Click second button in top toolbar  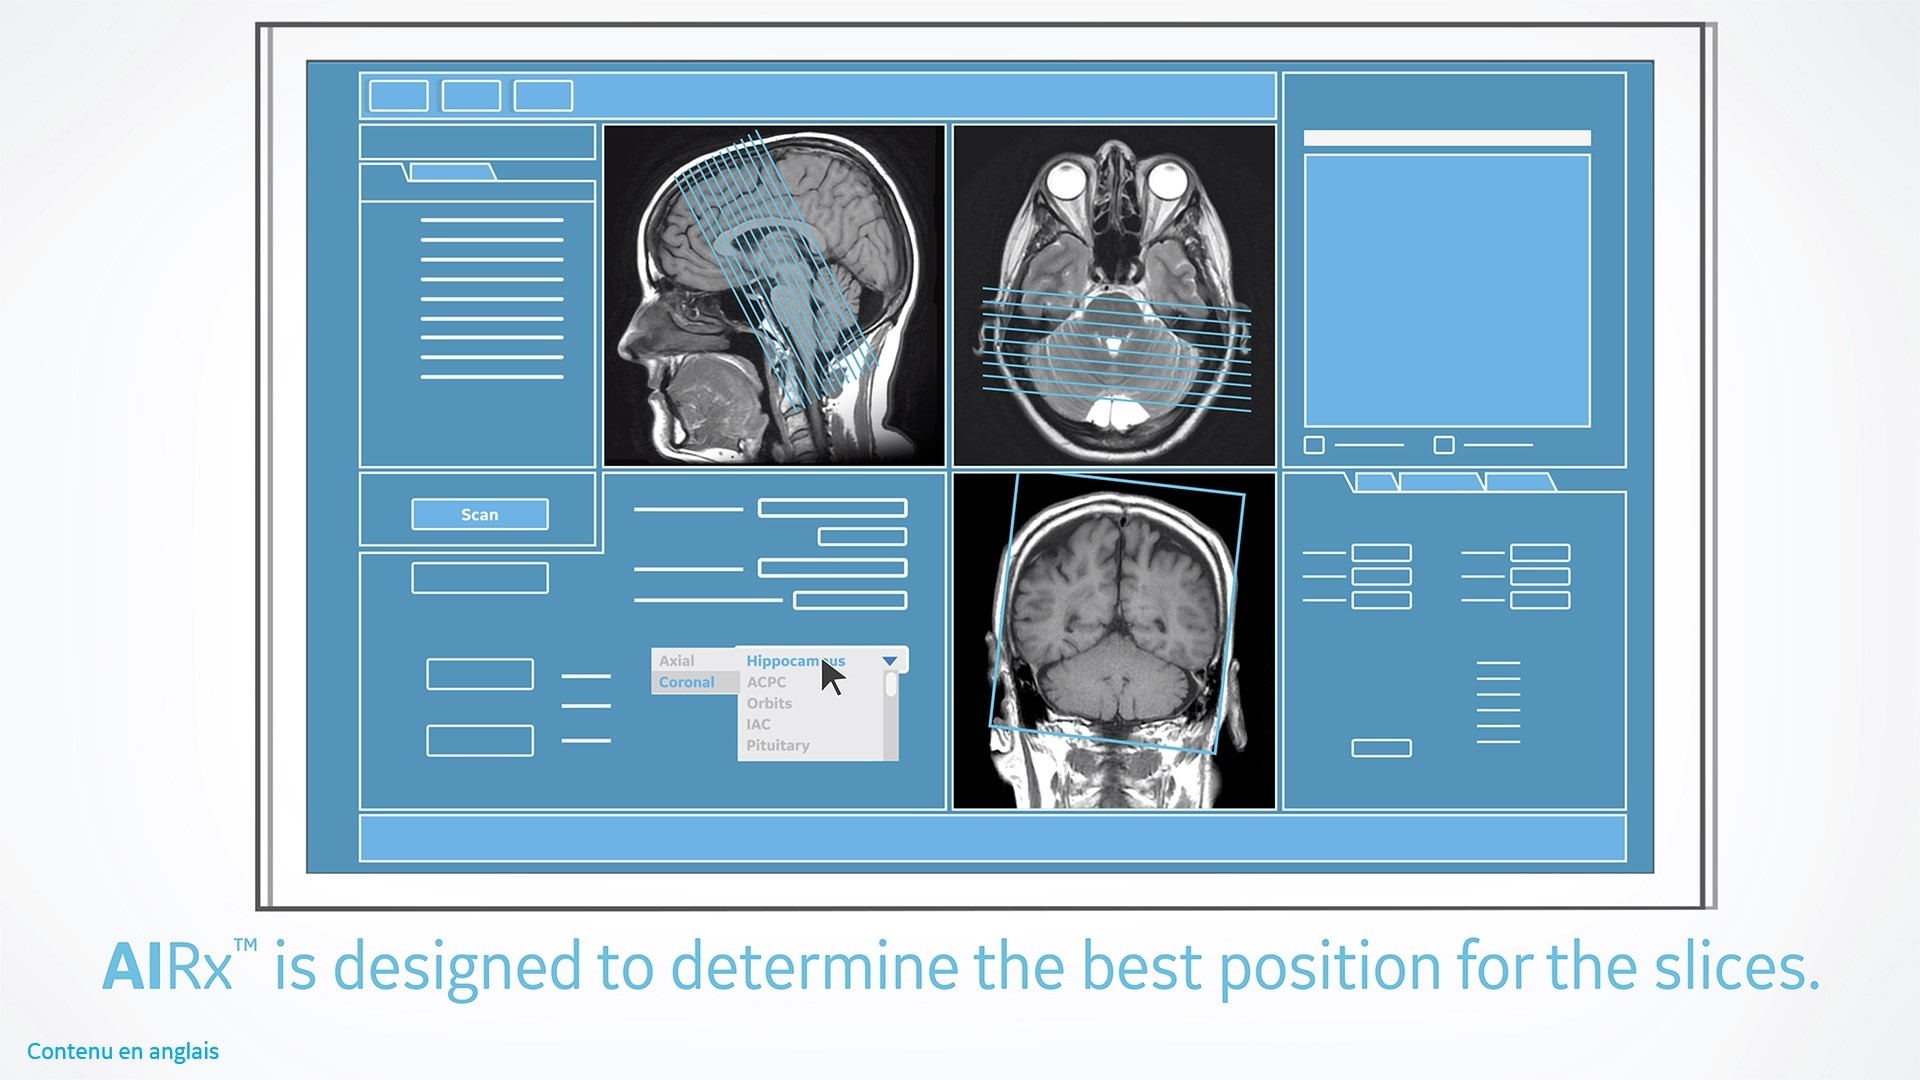point(471,96)
